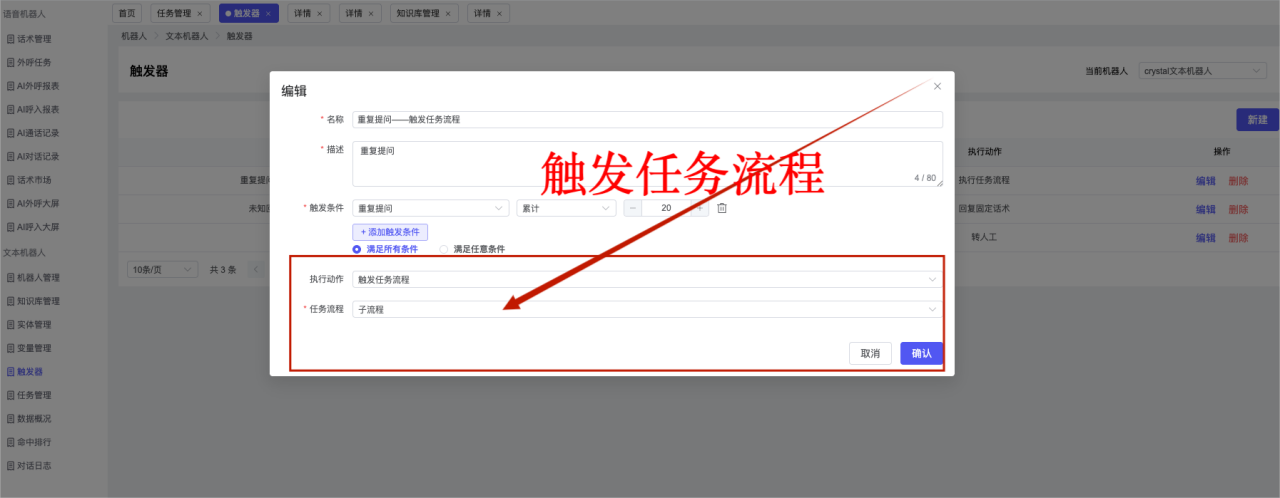This screenshot has width=1280, height=498.
Task: Delete the 重复提问 trigger condition via trash icon
Action: (x=721, y=208)
